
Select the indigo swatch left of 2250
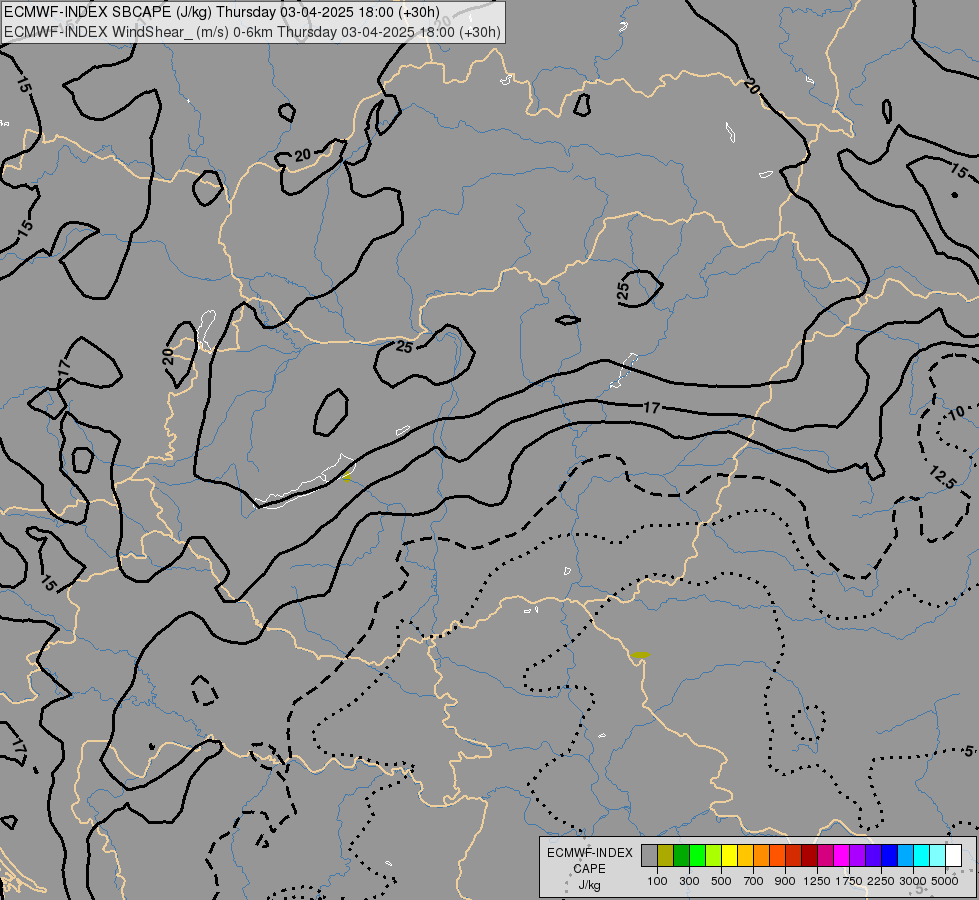(873, 856)
